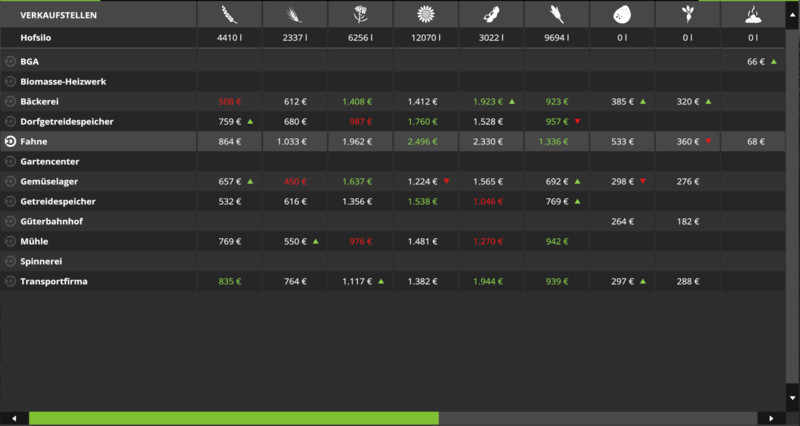Click the wheat crop column icon
Viewport: 800px width, 426px height.
(x=229, y=14)
